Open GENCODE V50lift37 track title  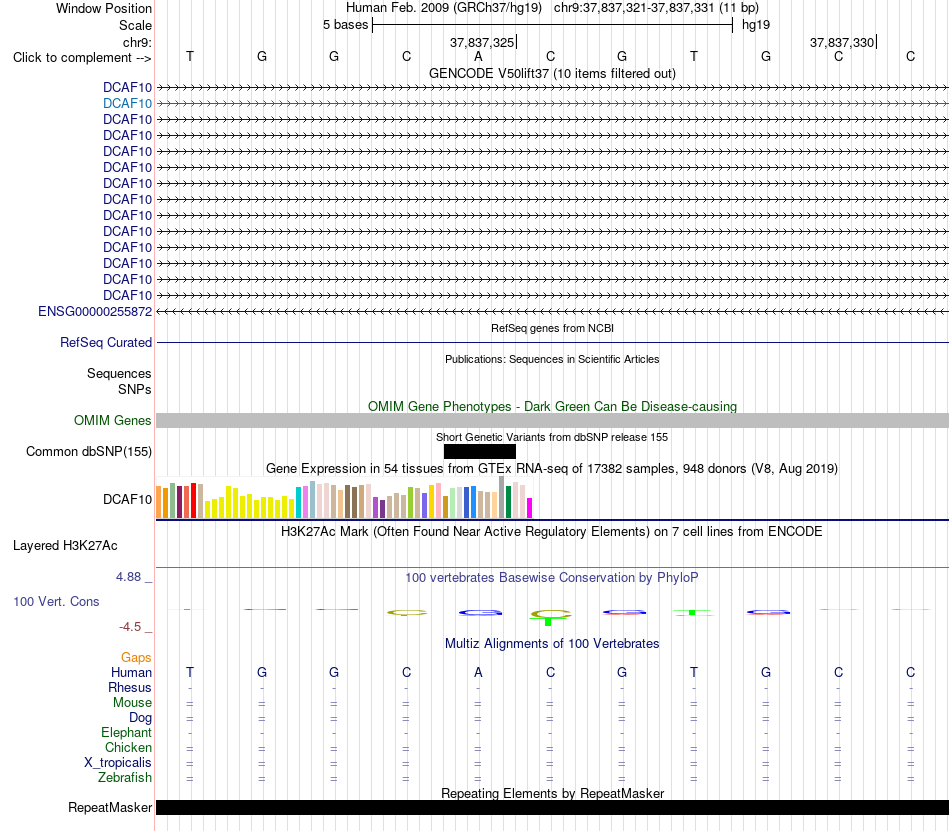tap(552, 73)
